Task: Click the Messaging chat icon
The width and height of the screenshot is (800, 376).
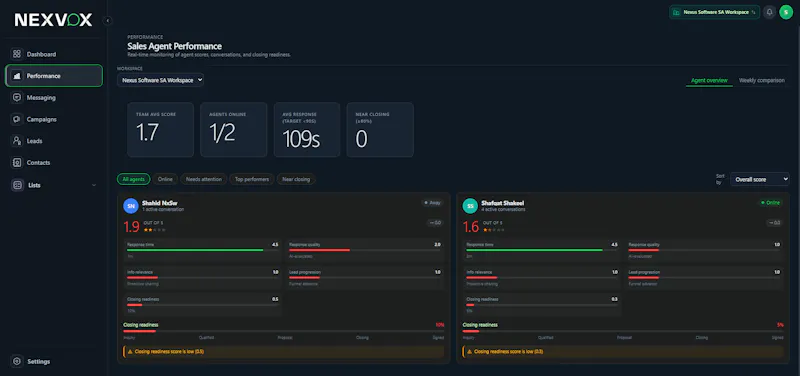Action: tap(17, 97)
